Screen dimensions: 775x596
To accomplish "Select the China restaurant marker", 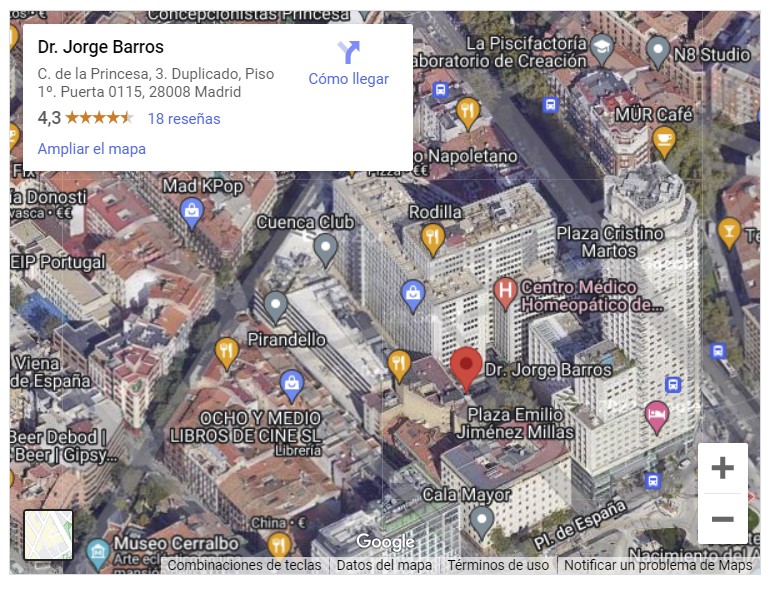I will [x=279, y=547].
